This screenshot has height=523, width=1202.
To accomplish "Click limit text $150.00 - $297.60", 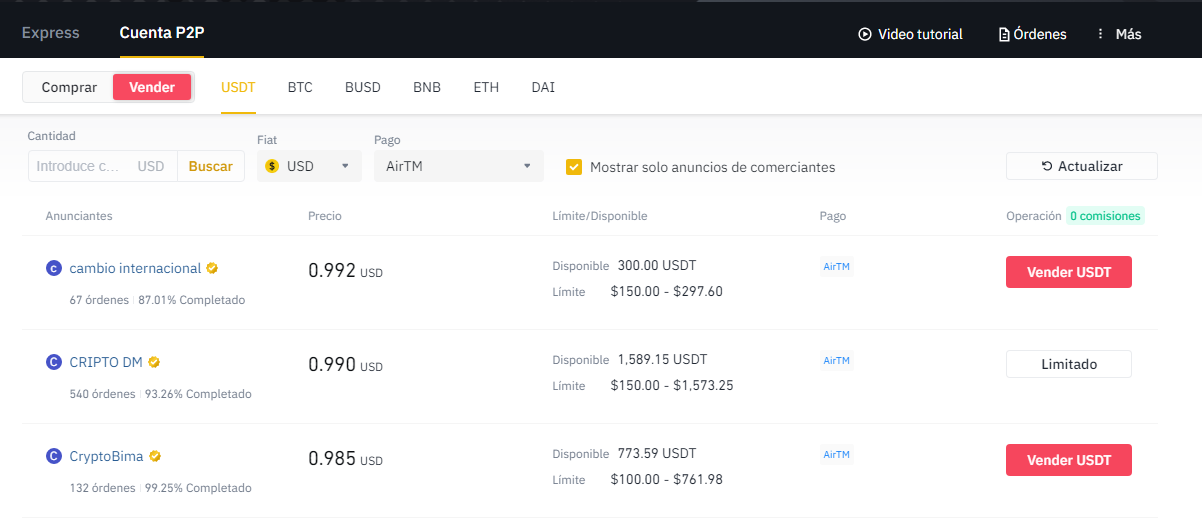I will coord(666,291).
